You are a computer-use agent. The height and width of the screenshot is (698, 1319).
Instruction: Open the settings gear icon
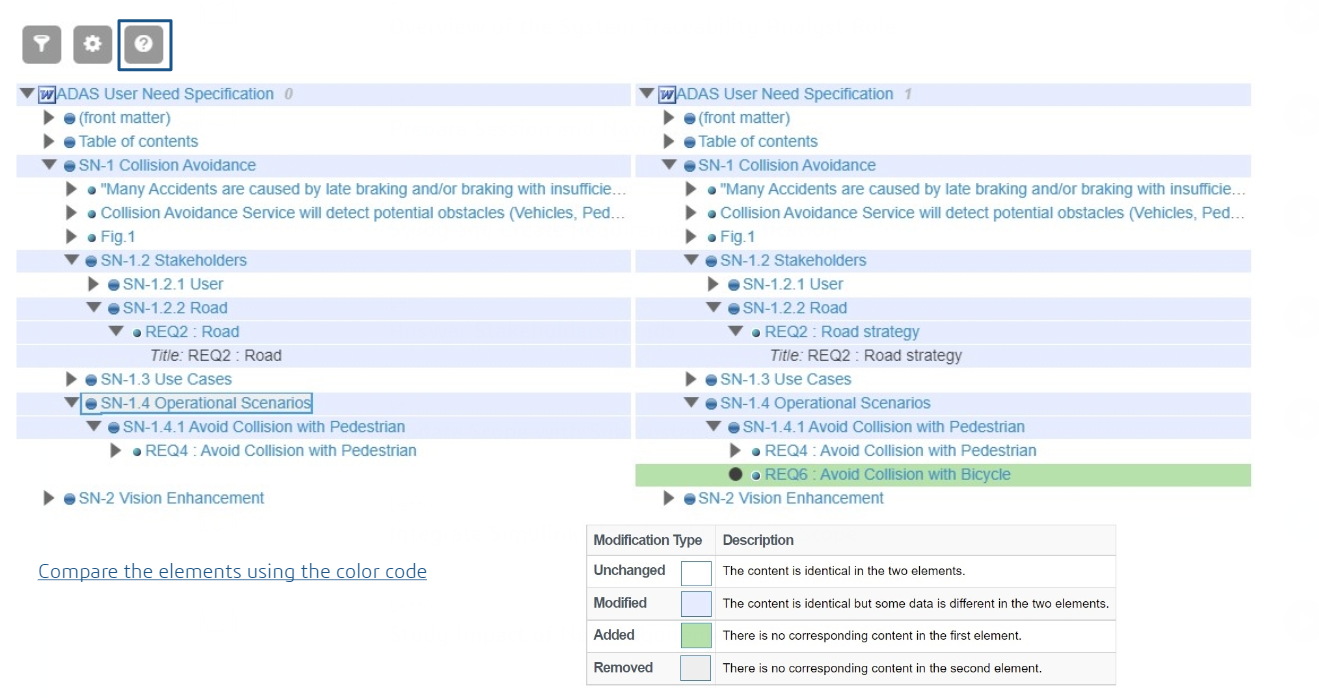point(92,44)
